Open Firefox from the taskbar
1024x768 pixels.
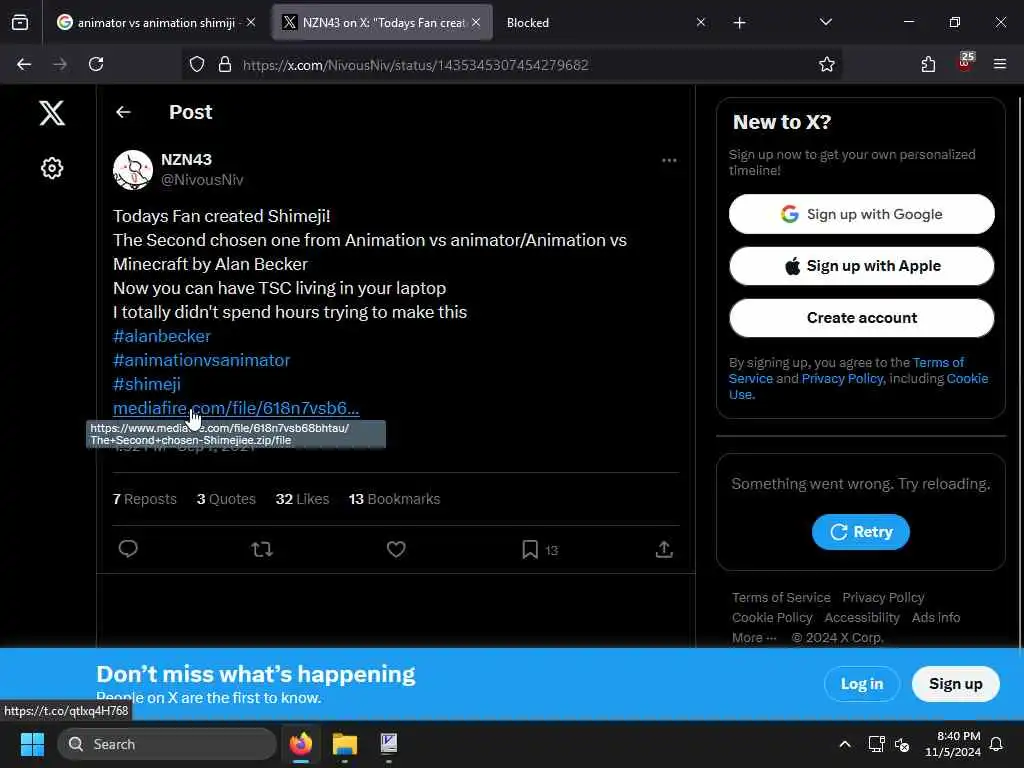tap(301, 744)
